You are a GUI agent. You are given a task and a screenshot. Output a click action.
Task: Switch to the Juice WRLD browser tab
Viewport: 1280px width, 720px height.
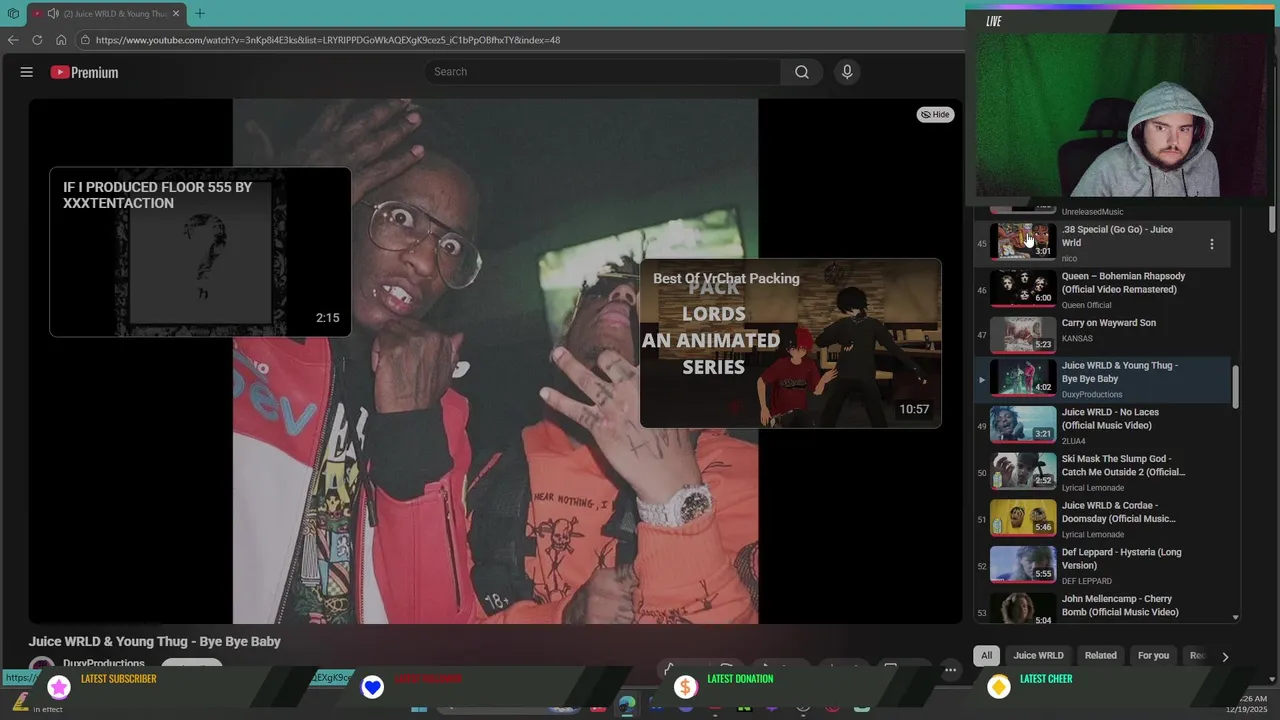tap(105, 14)
